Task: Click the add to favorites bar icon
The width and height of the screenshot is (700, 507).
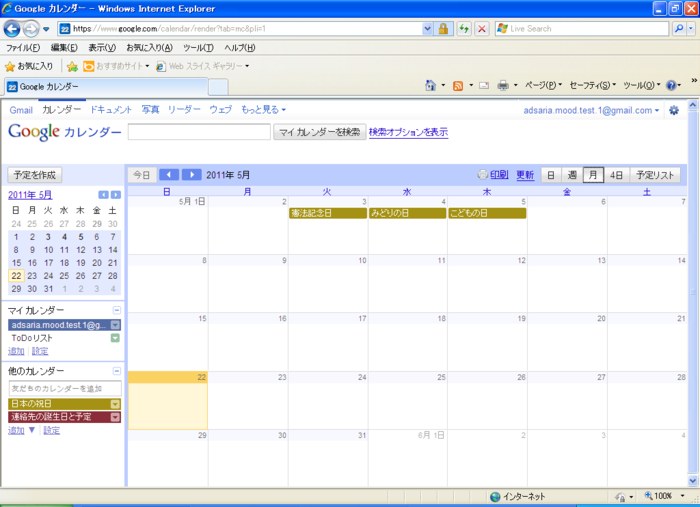Action: [x=72, y=66]
